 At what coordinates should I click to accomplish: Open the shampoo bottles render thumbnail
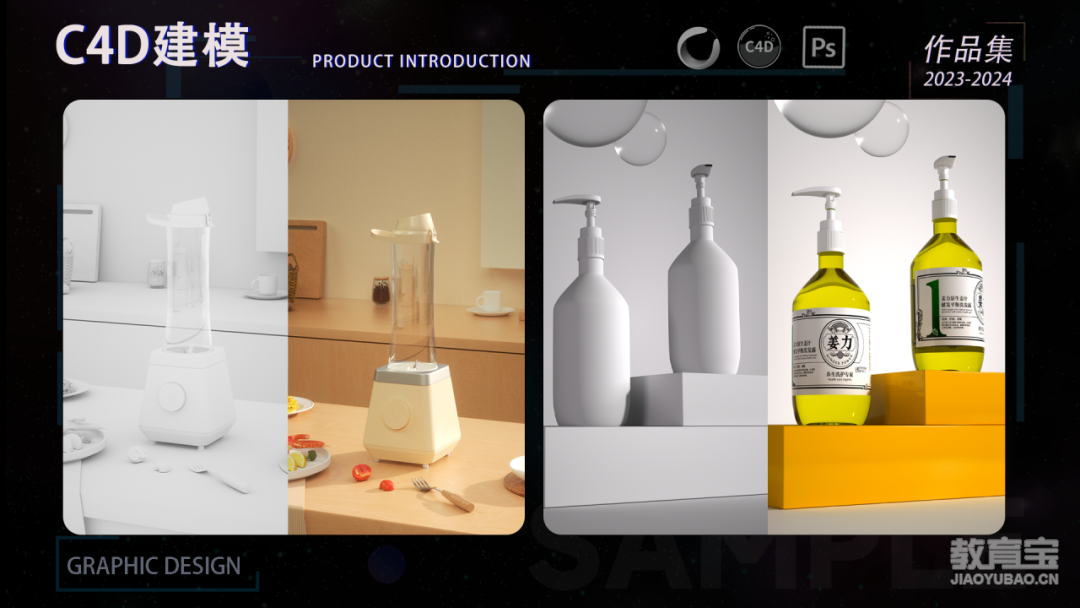774,317
